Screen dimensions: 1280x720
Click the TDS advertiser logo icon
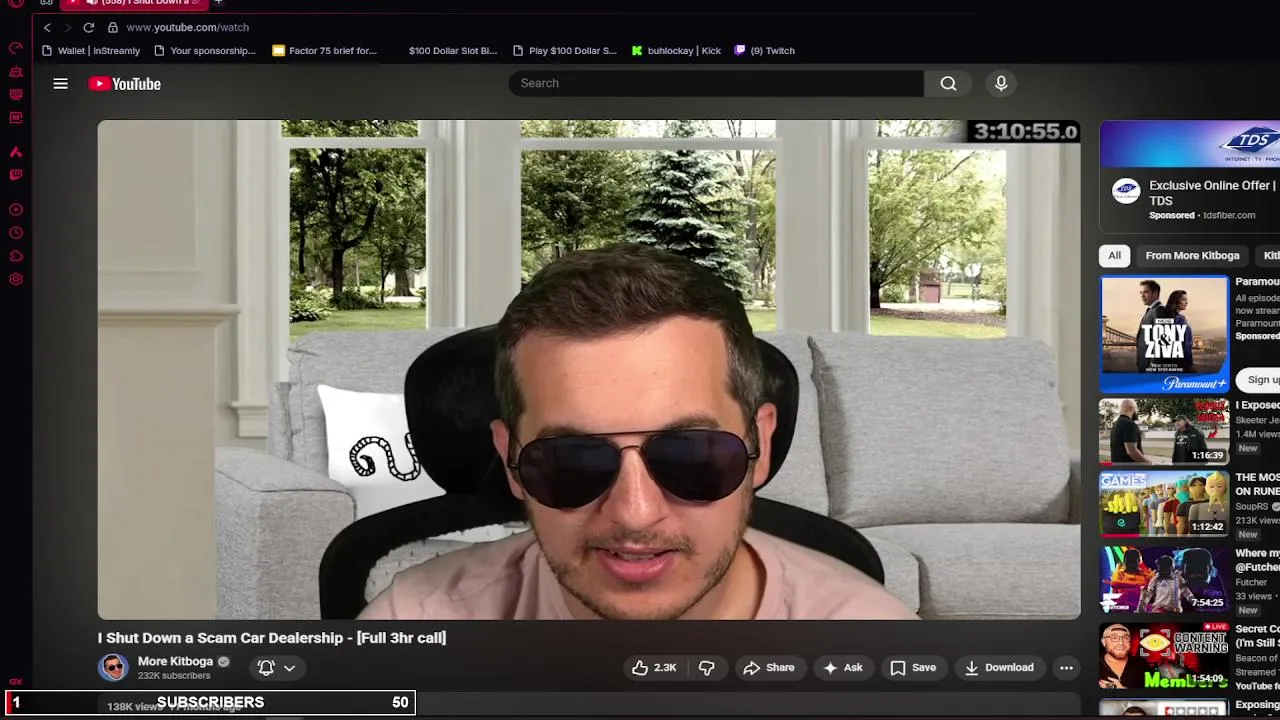(1126, 191)
